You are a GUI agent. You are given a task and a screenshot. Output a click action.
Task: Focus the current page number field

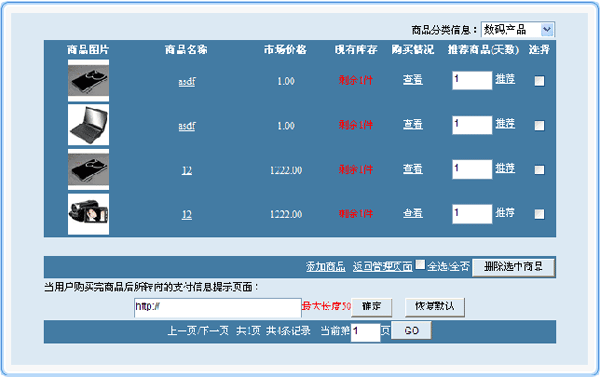365,332
